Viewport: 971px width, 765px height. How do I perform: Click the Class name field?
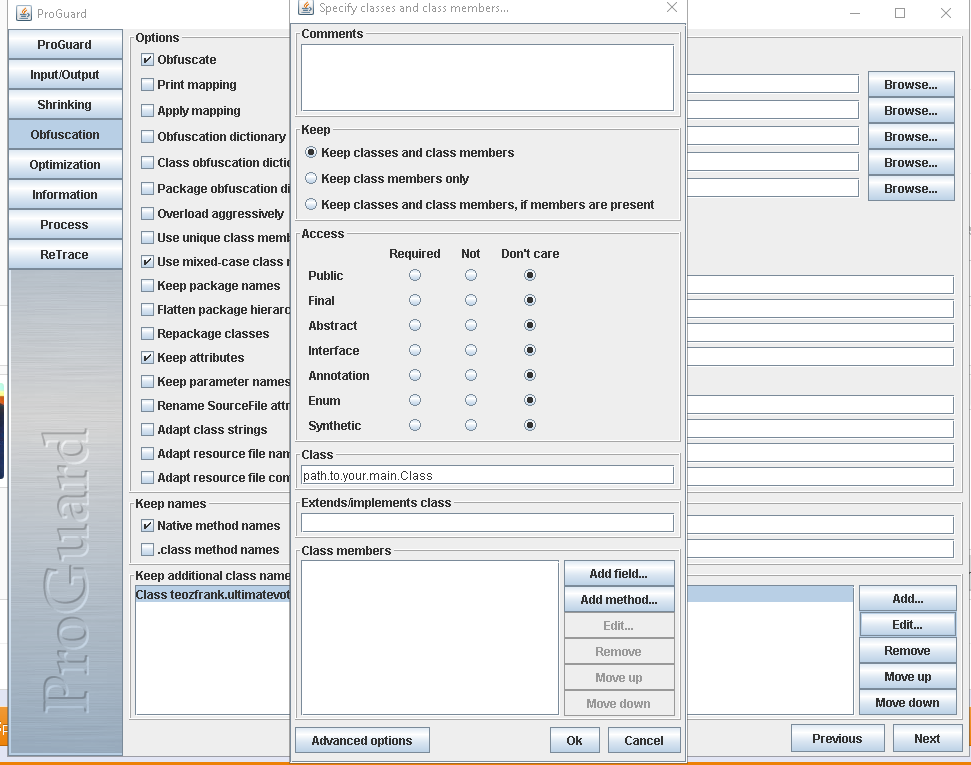(487, 475)
